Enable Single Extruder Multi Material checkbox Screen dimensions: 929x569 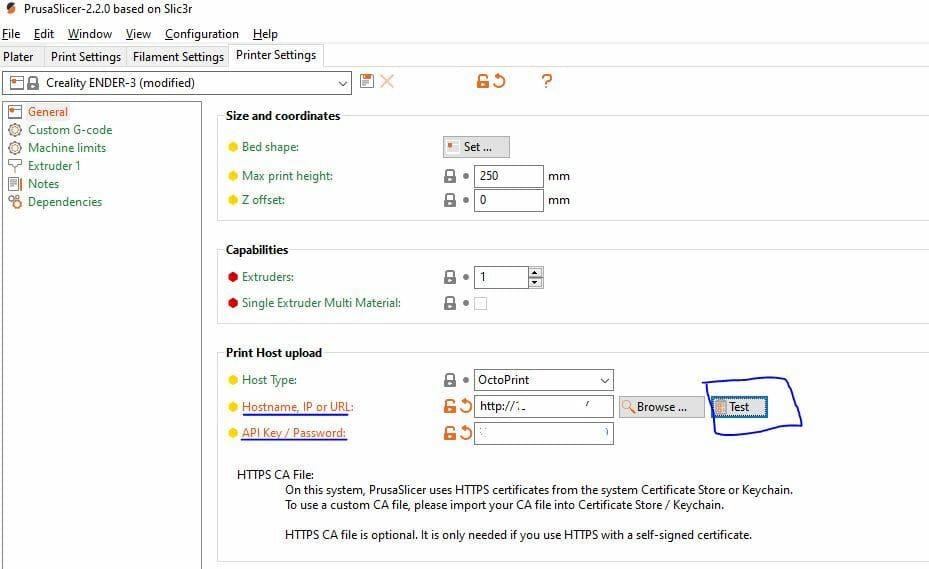coord(480,303)
